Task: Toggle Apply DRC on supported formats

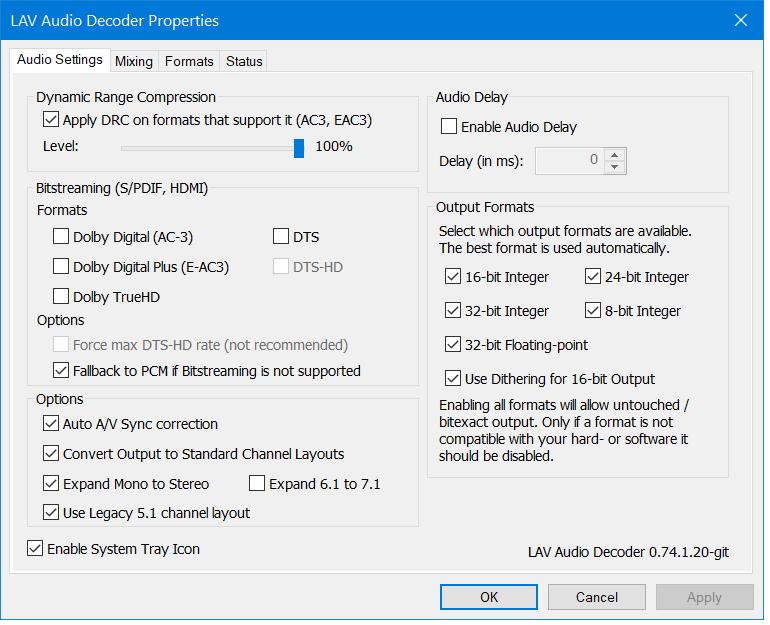Action: [x=51, y=119]
